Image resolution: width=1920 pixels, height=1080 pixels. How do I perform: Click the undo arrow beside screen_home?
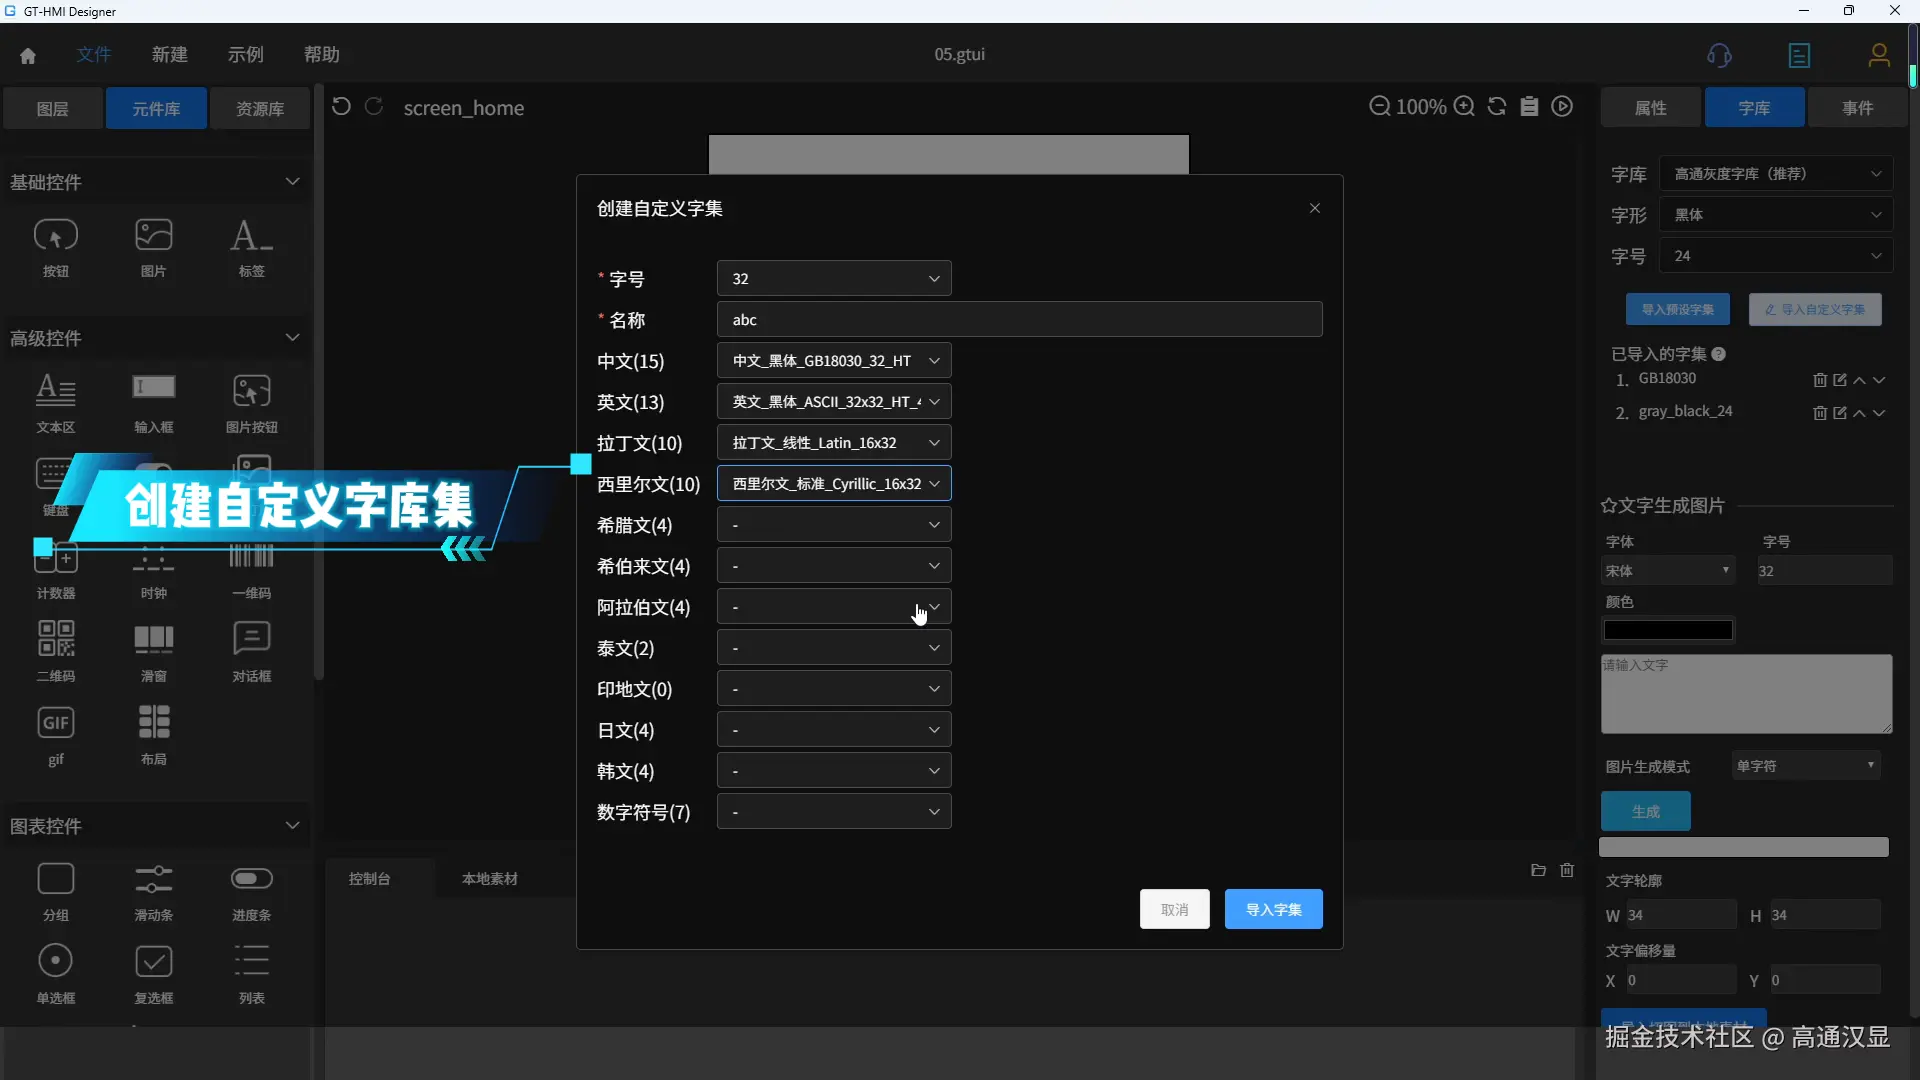click(x=341, y=107)
